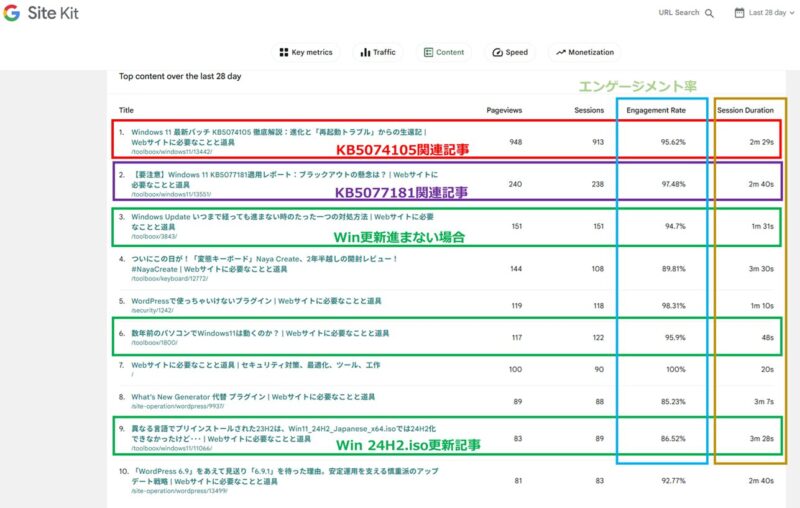Click the Sessions column header
This screenshot has height=508, width=800.
589,110
